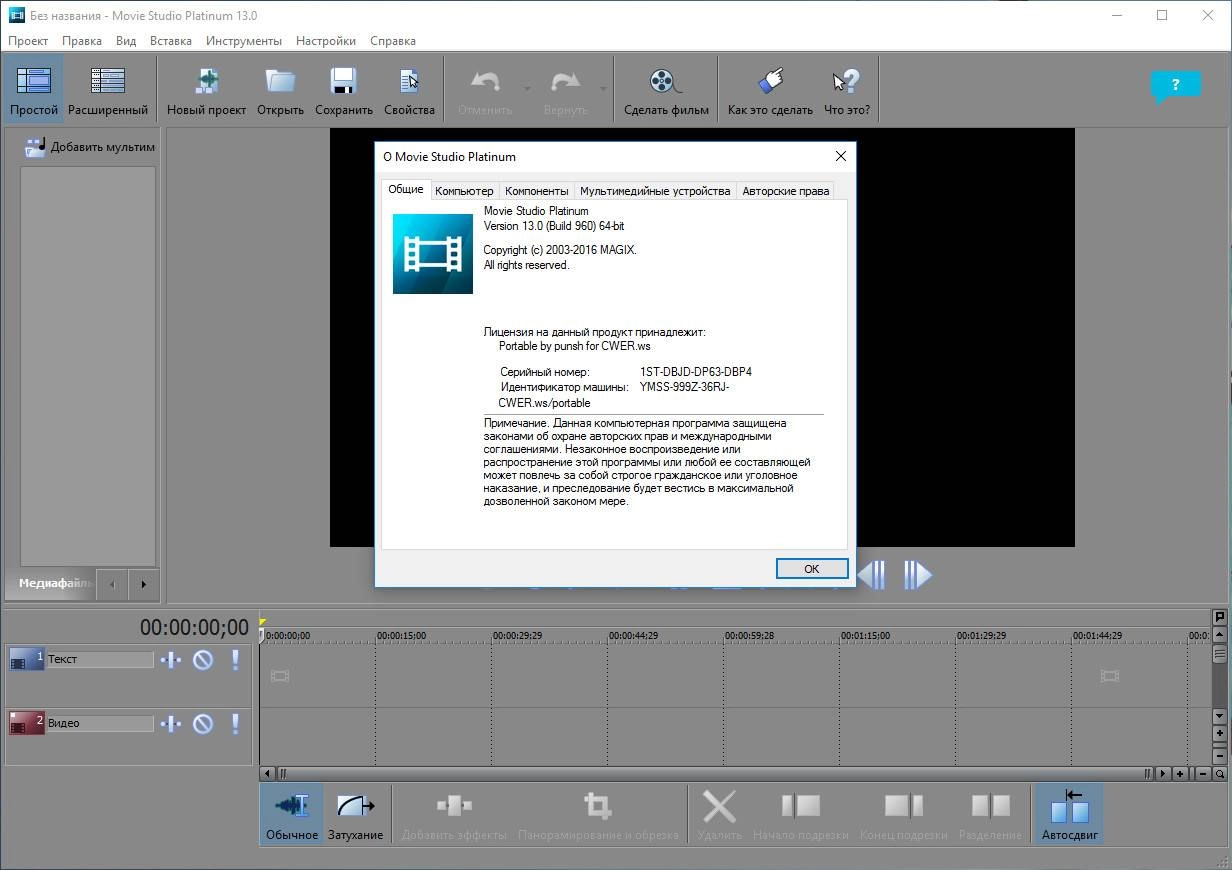1232x870 pixels.
Task: Mute the Видео track
Action: tap(203, 723)
